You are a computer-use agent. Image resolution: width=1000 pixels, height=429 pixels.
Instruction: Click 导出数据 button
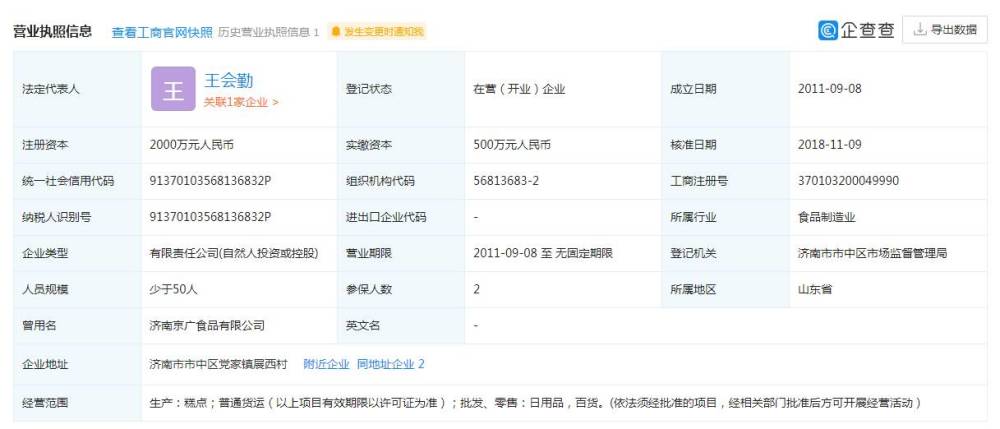tap(945, 30)
